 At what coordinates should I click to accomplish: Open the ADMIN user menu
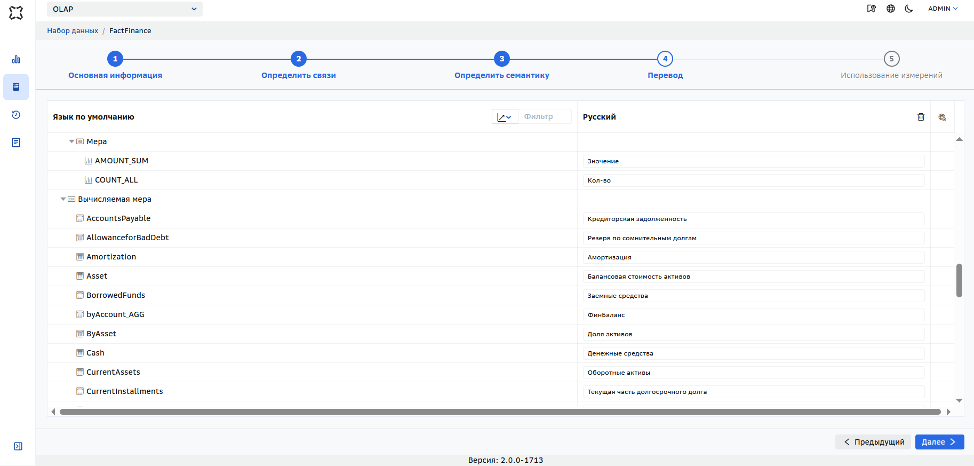point(943,9)
